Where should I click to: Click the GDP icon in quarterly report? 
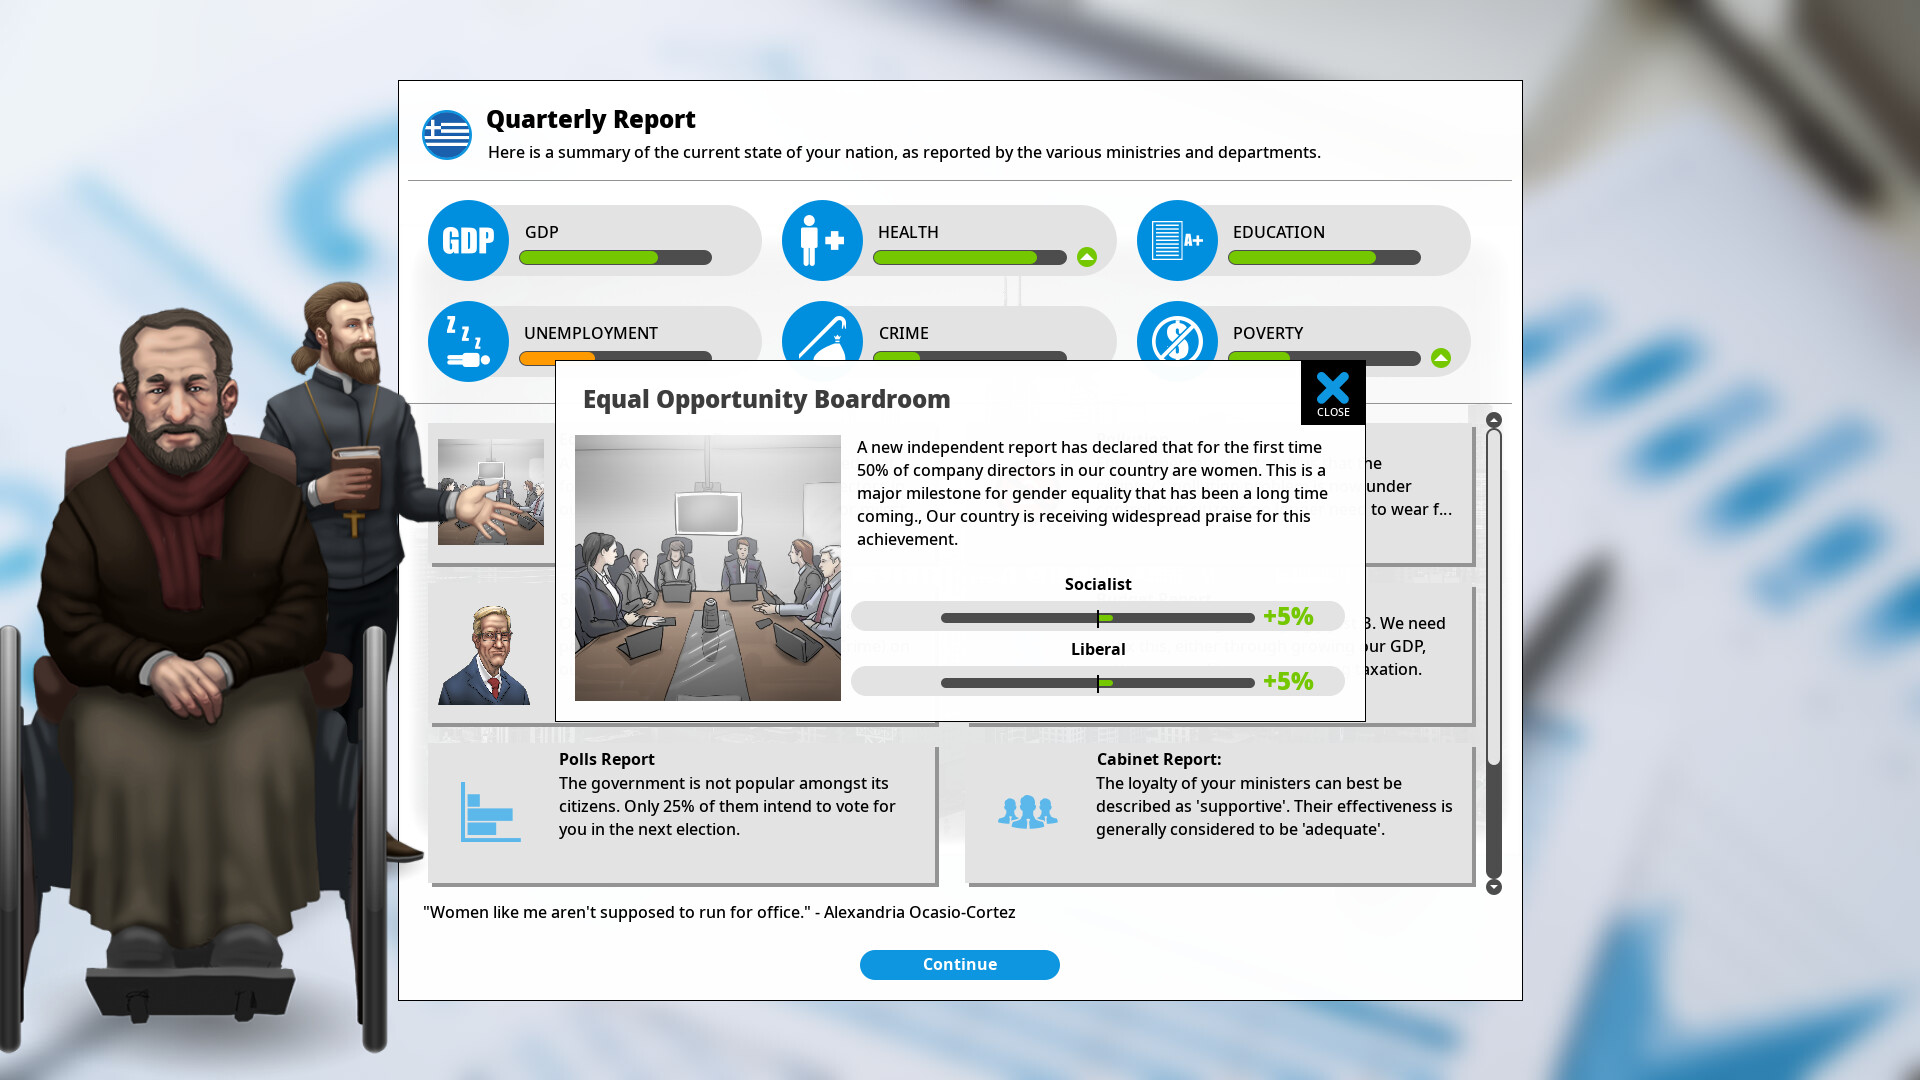[x=467, y=239]
